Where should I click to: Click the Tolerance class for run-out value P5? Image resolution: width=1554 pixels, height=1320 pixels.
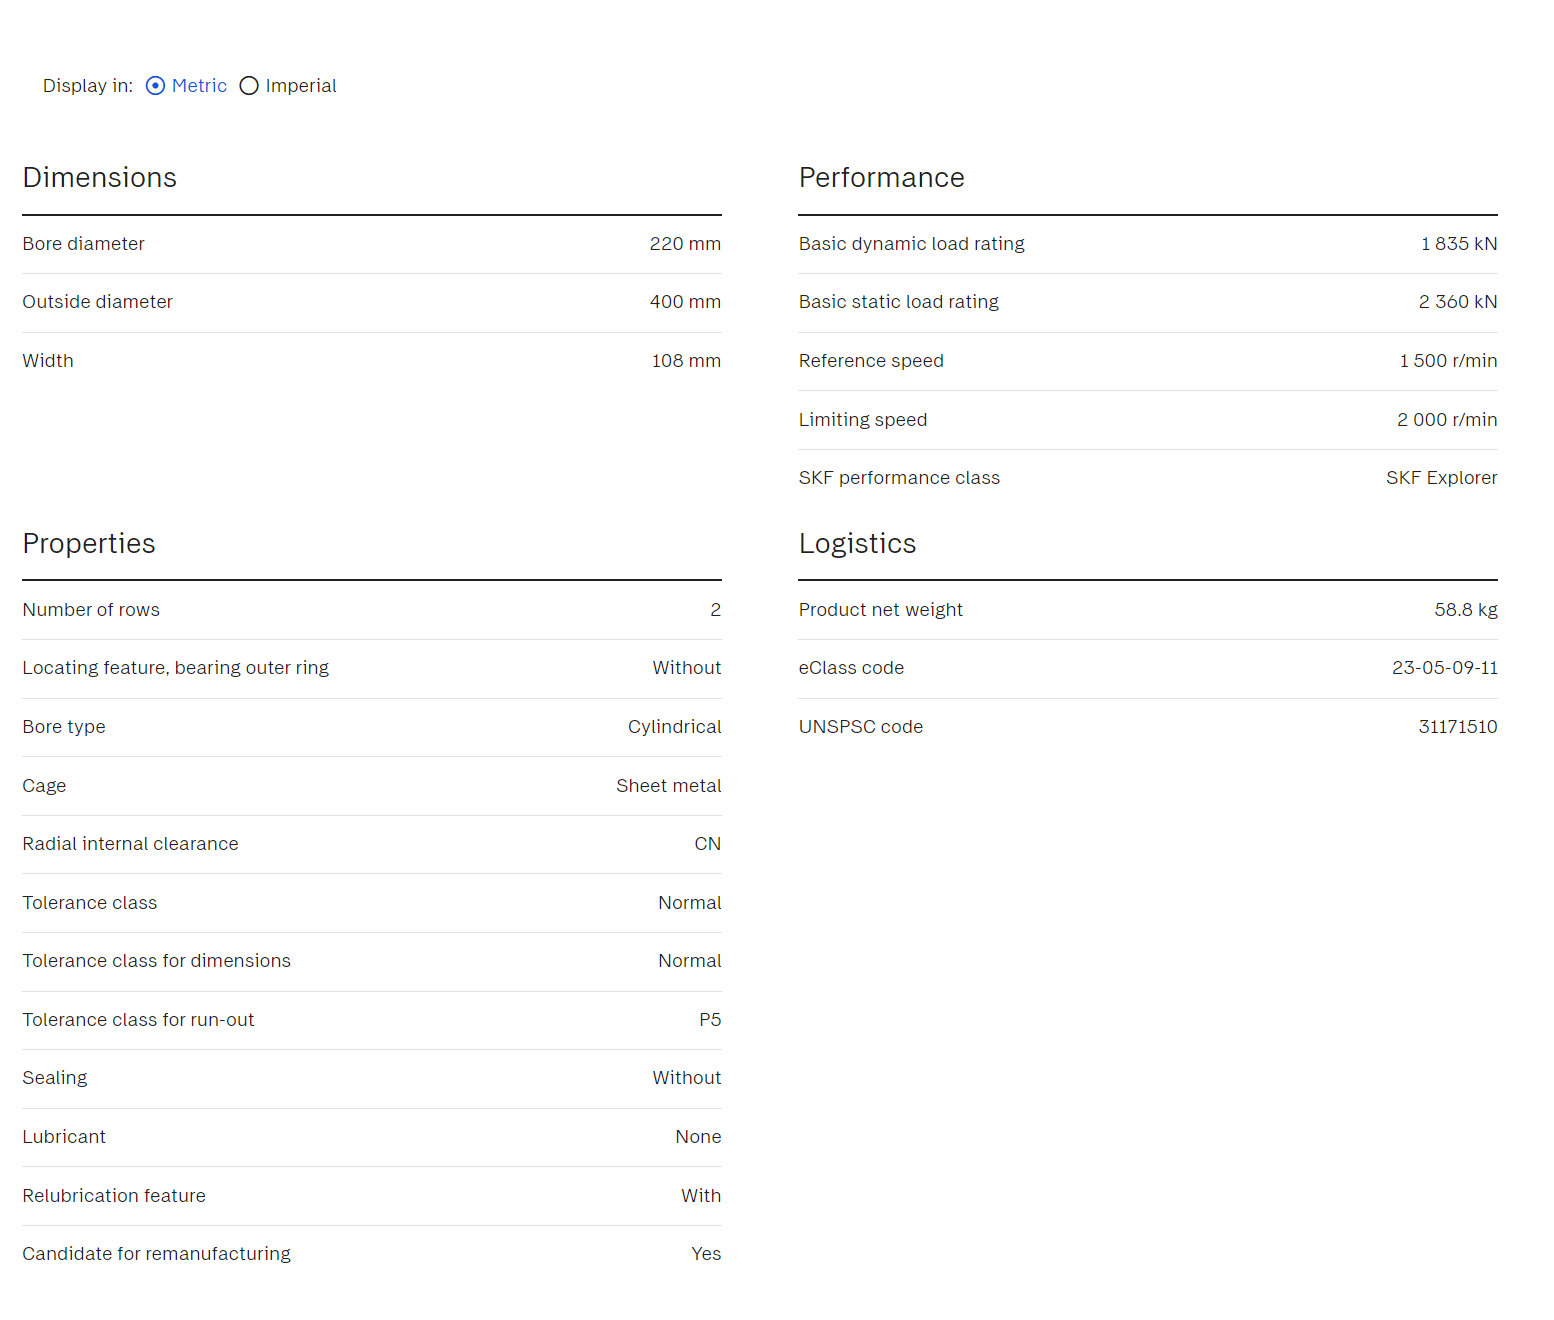(709, 1020)
